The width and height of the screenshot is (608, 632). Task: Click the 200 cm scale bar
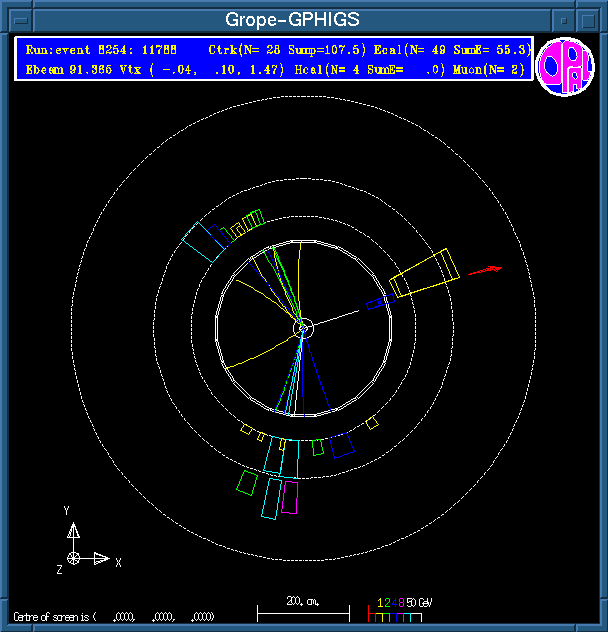(303, 608)
